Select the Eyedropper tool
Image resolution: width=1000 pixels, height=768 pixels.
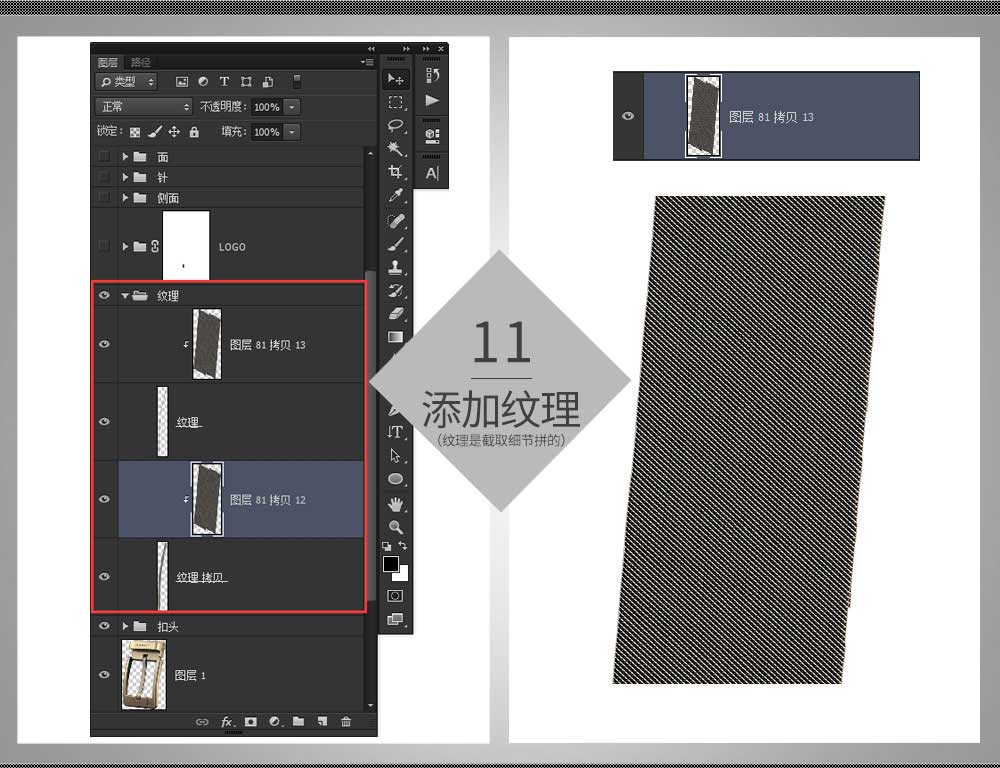pyautogui.click(x=395, y=196)
